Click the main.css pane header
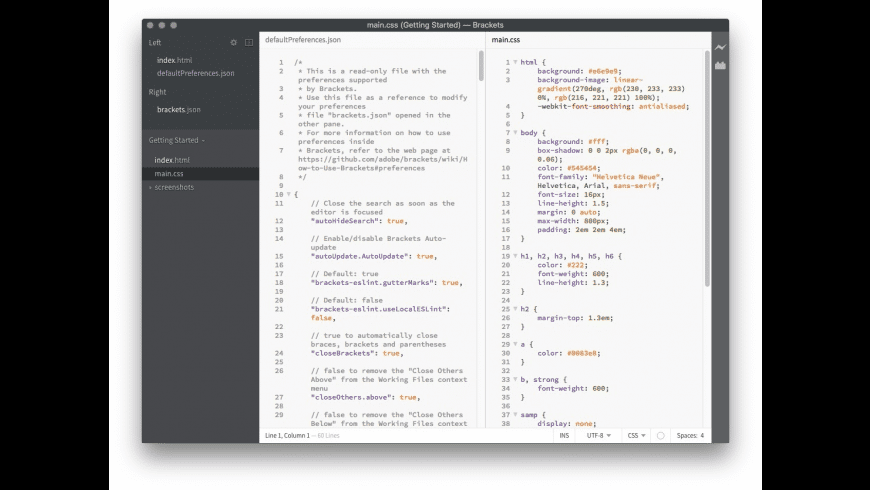The height and width of the screenshot is (490, 870). pyautogui.click(x=505, y=40)
